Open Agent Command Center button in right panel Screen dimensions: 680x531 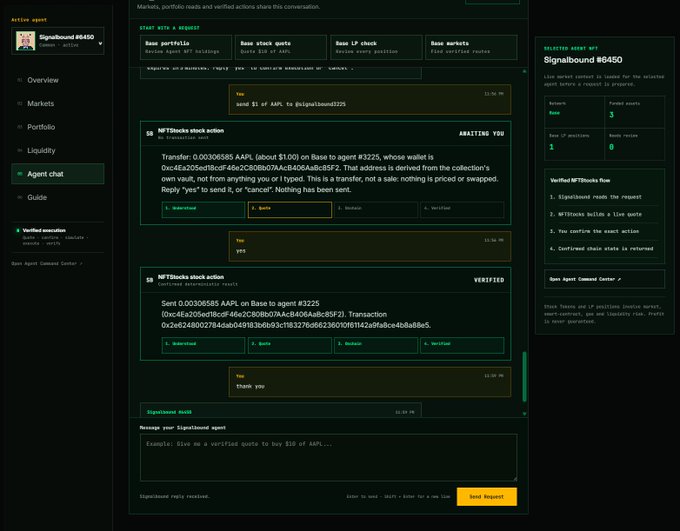point(605,279)
